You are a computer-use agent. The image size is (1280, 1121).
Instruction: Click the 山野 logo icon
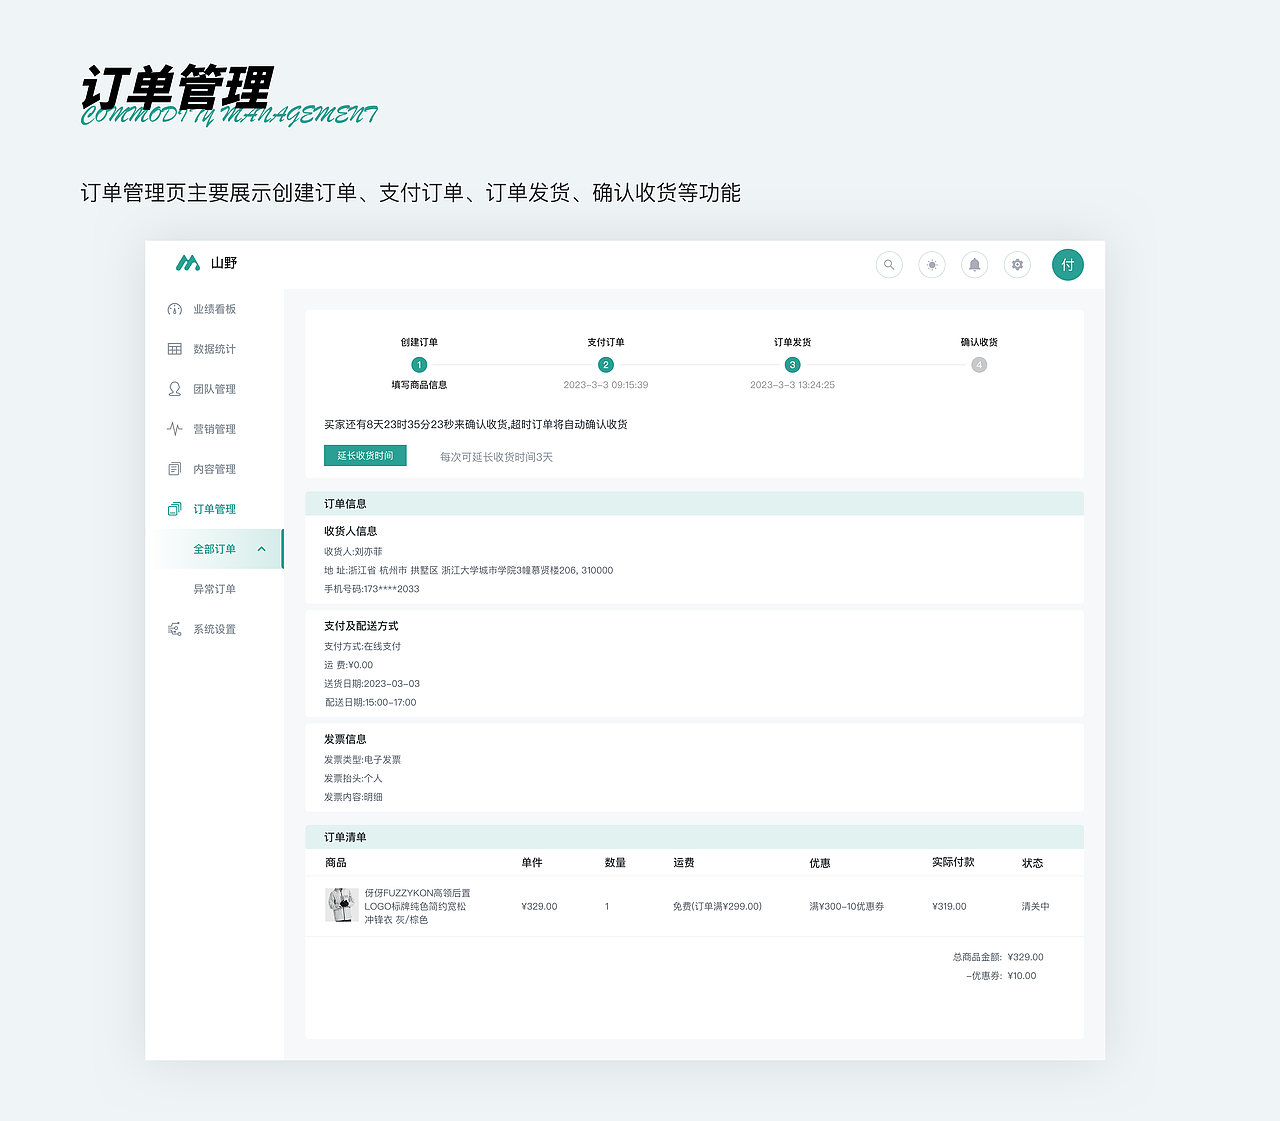(188, 263)
